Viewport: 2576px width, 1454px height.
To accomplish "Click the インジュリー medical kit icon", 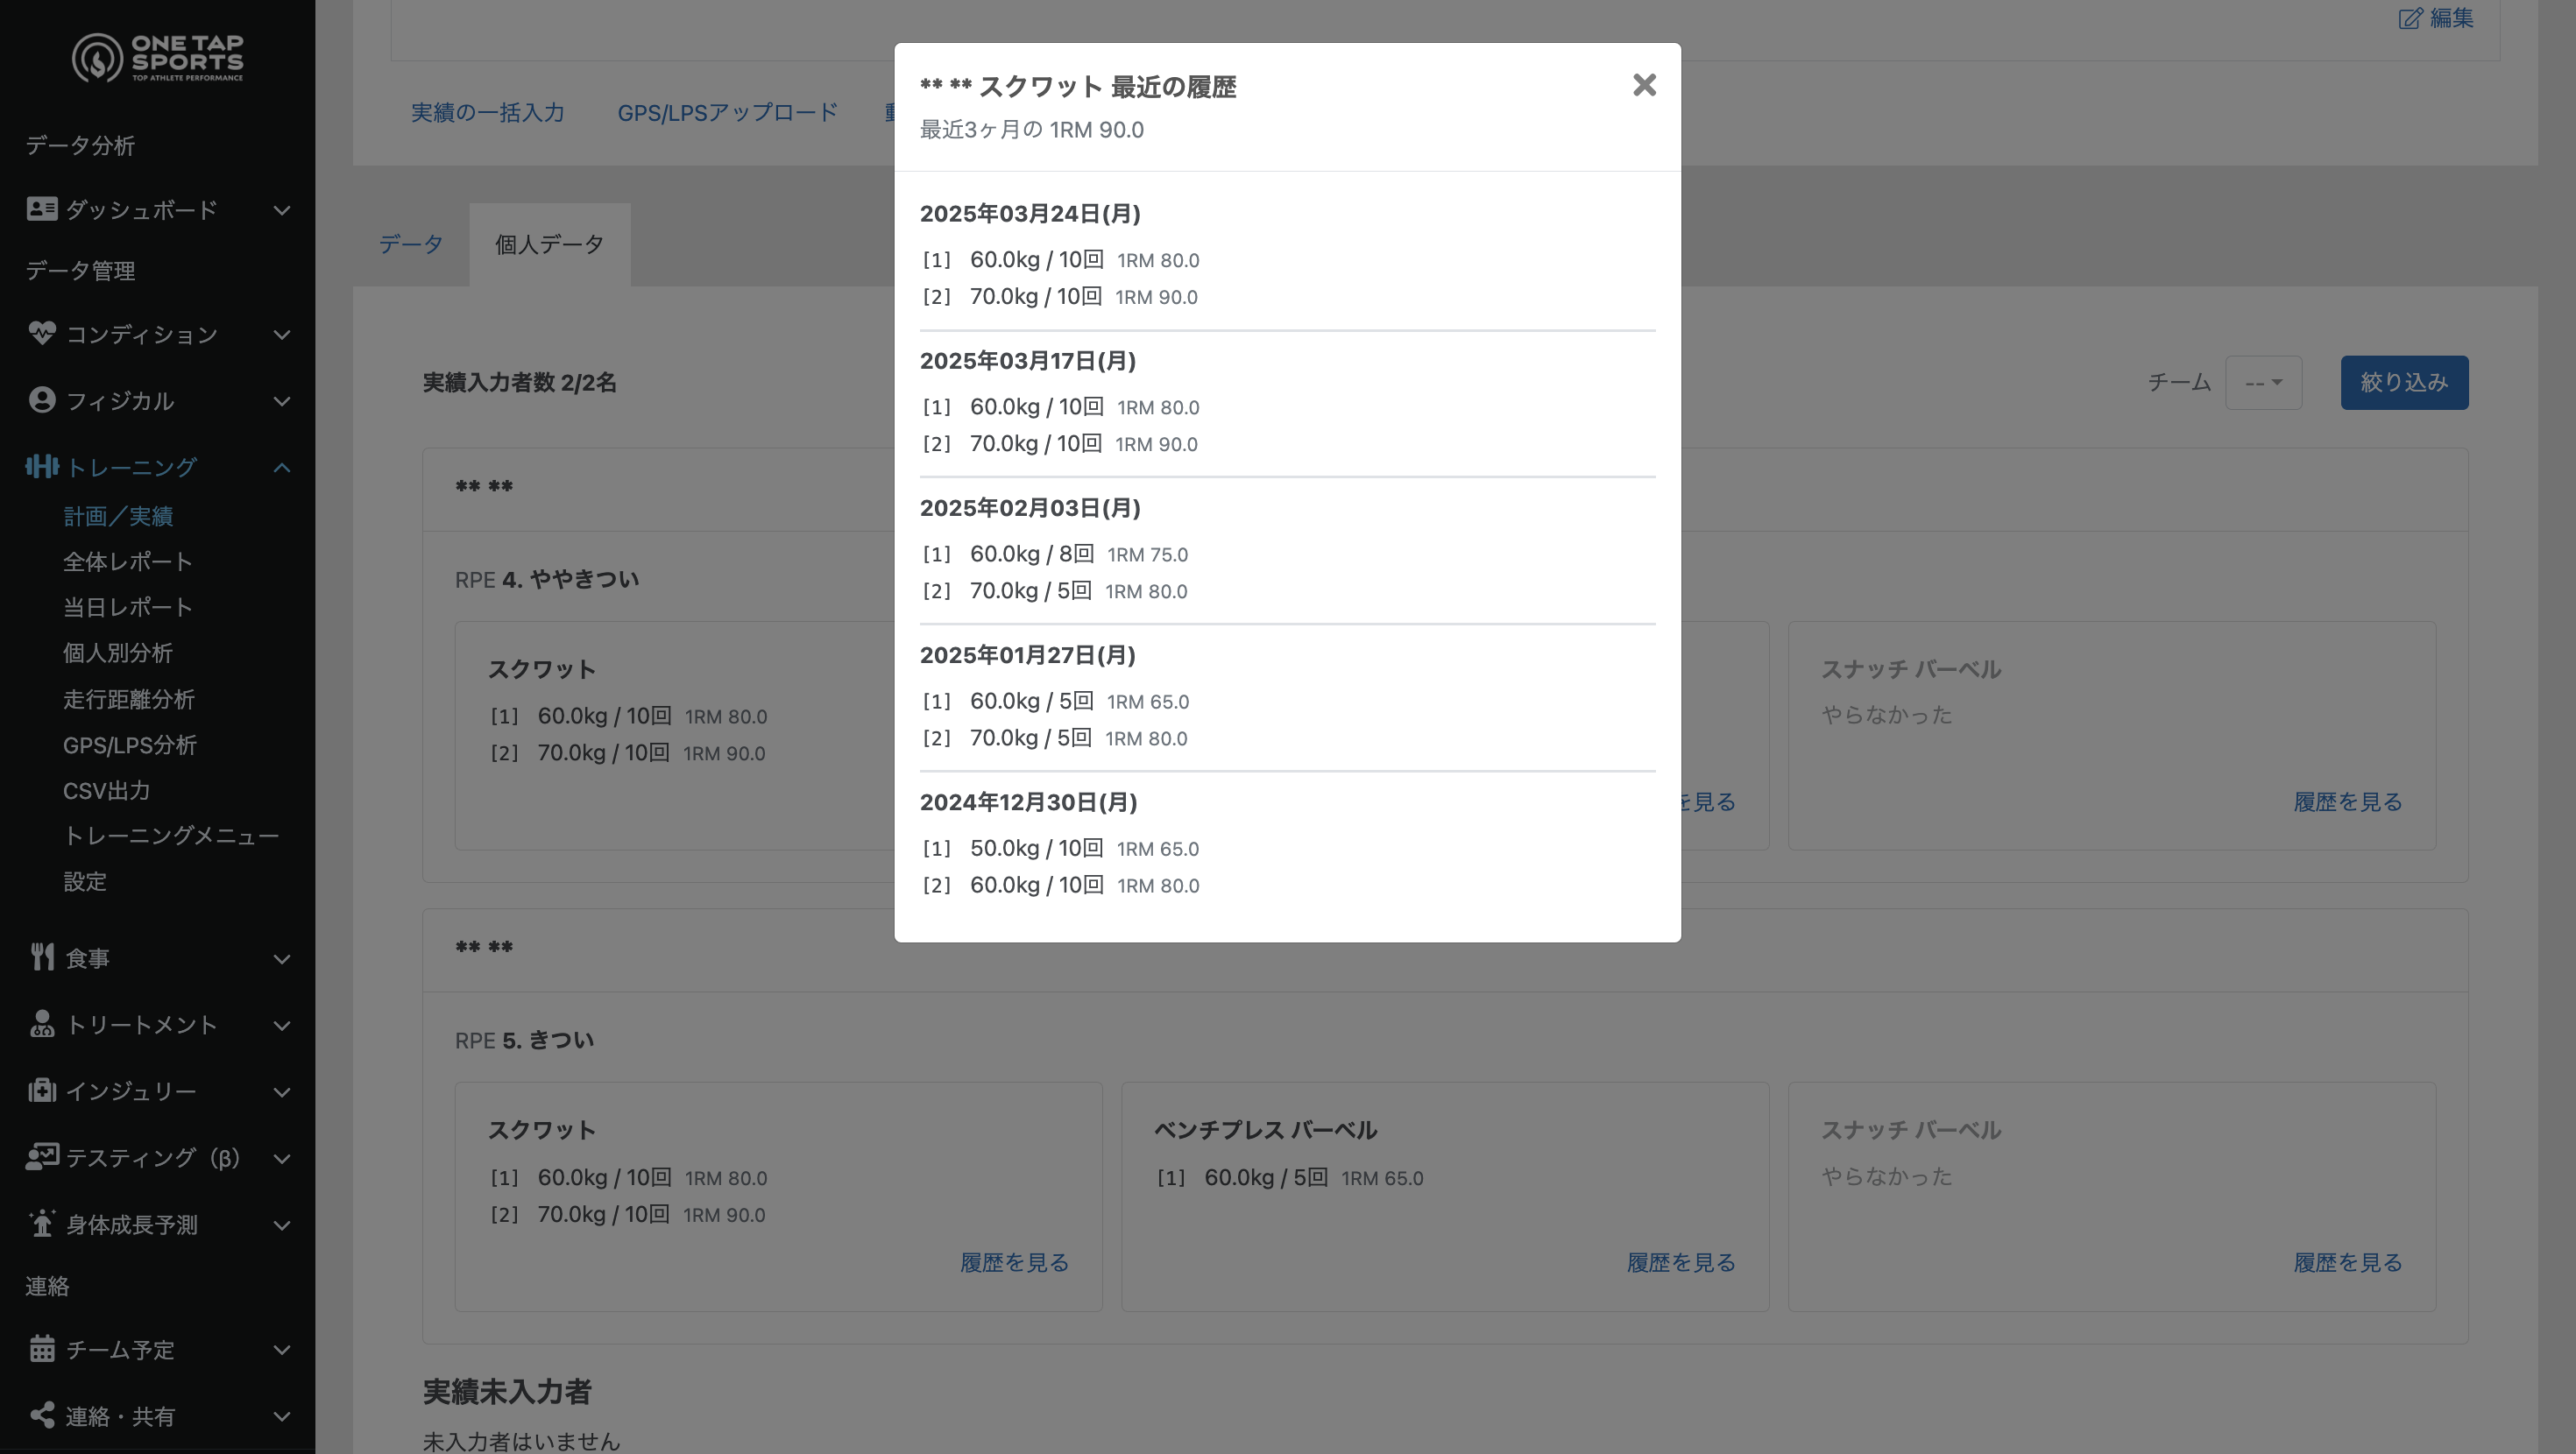I will point(41,1090).
